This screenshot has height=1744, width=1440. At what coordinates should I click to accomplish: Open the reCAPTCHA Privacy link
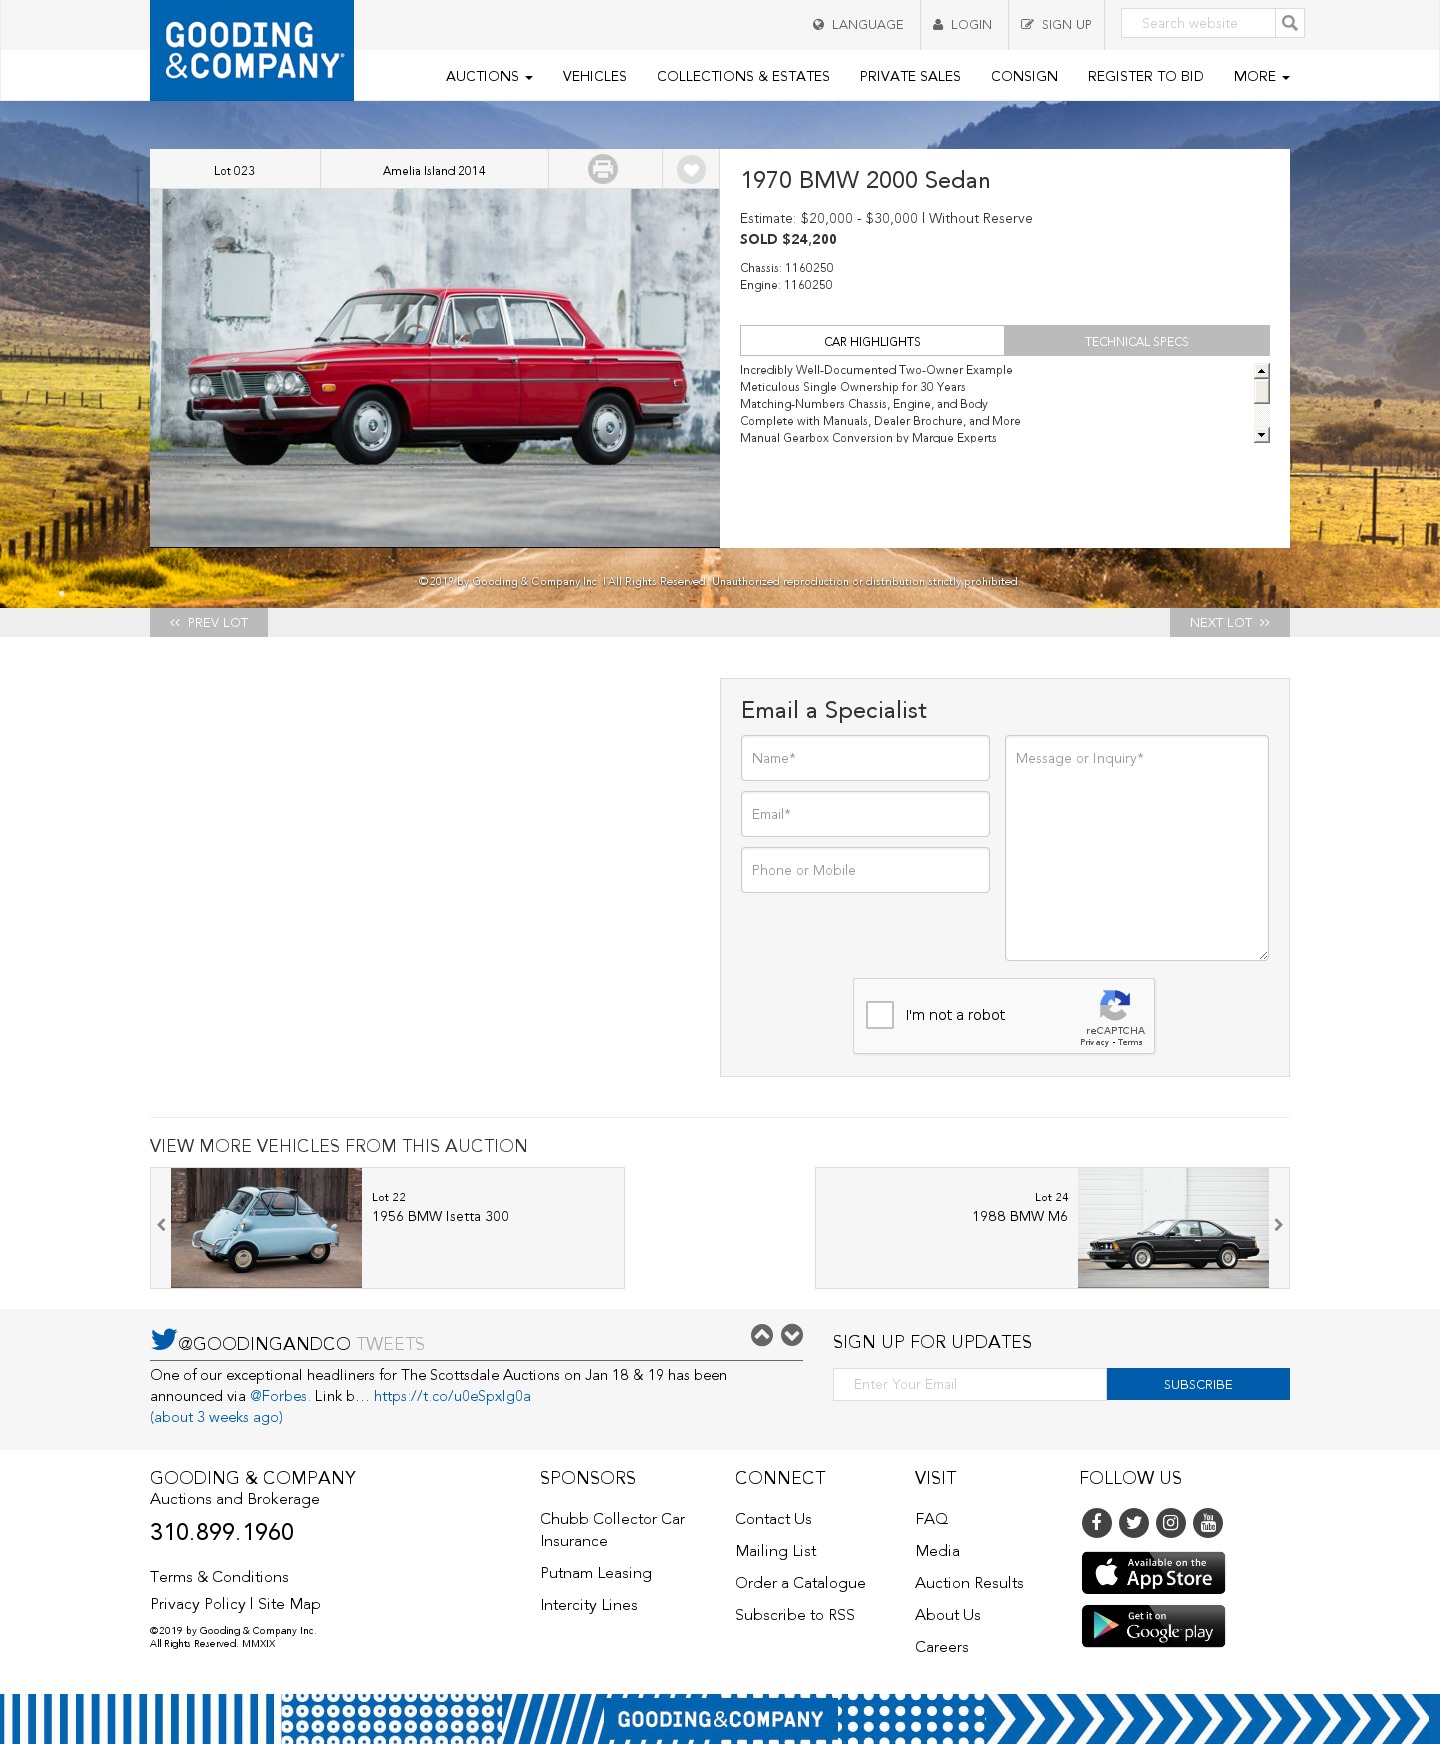1094,1042
